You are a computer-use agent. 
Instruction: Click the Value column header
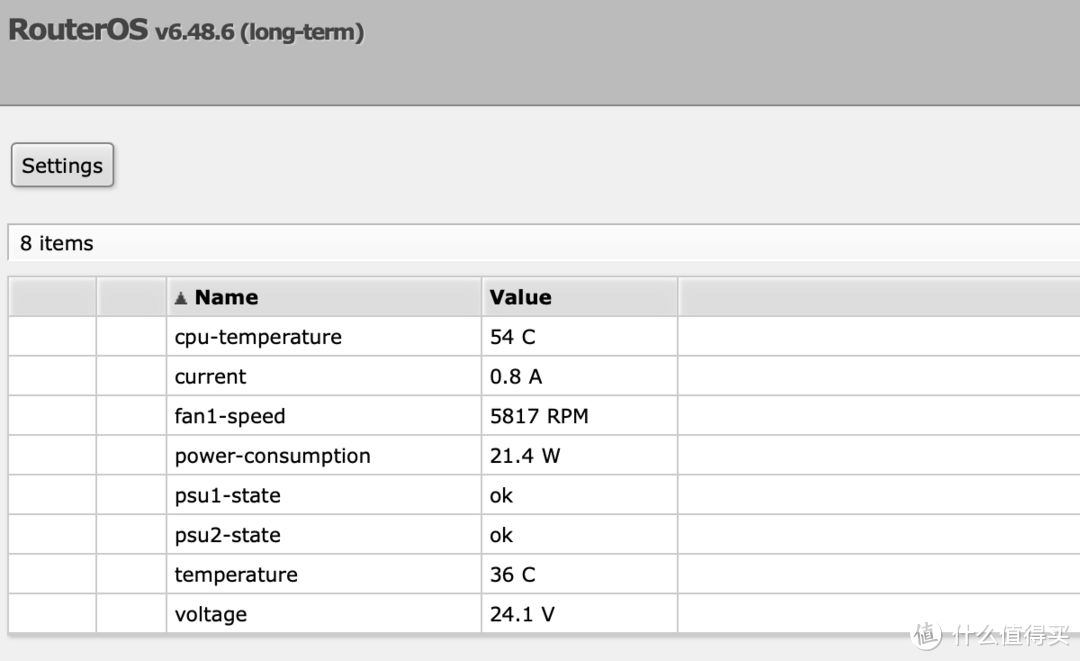[x=520, y=297]
